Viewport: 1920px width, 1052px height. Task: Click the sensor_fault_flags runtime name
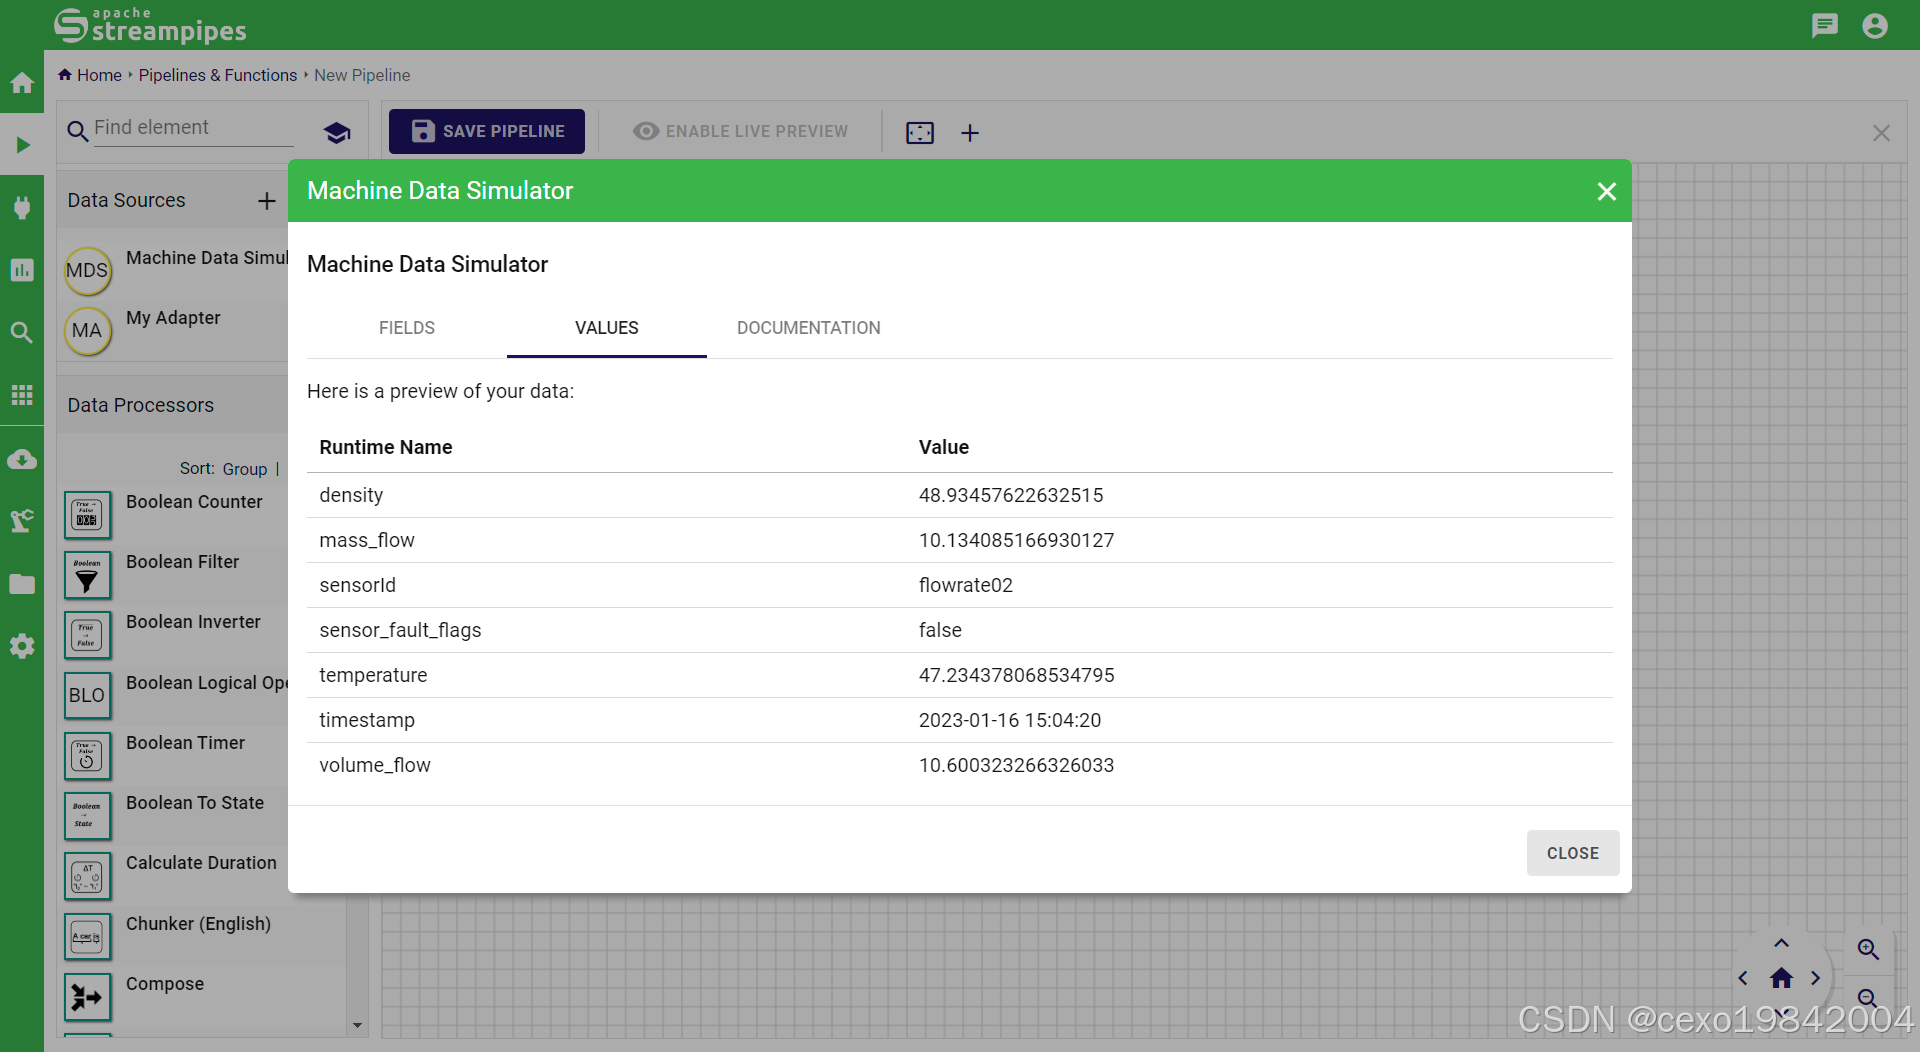click(x=400, y=630)
